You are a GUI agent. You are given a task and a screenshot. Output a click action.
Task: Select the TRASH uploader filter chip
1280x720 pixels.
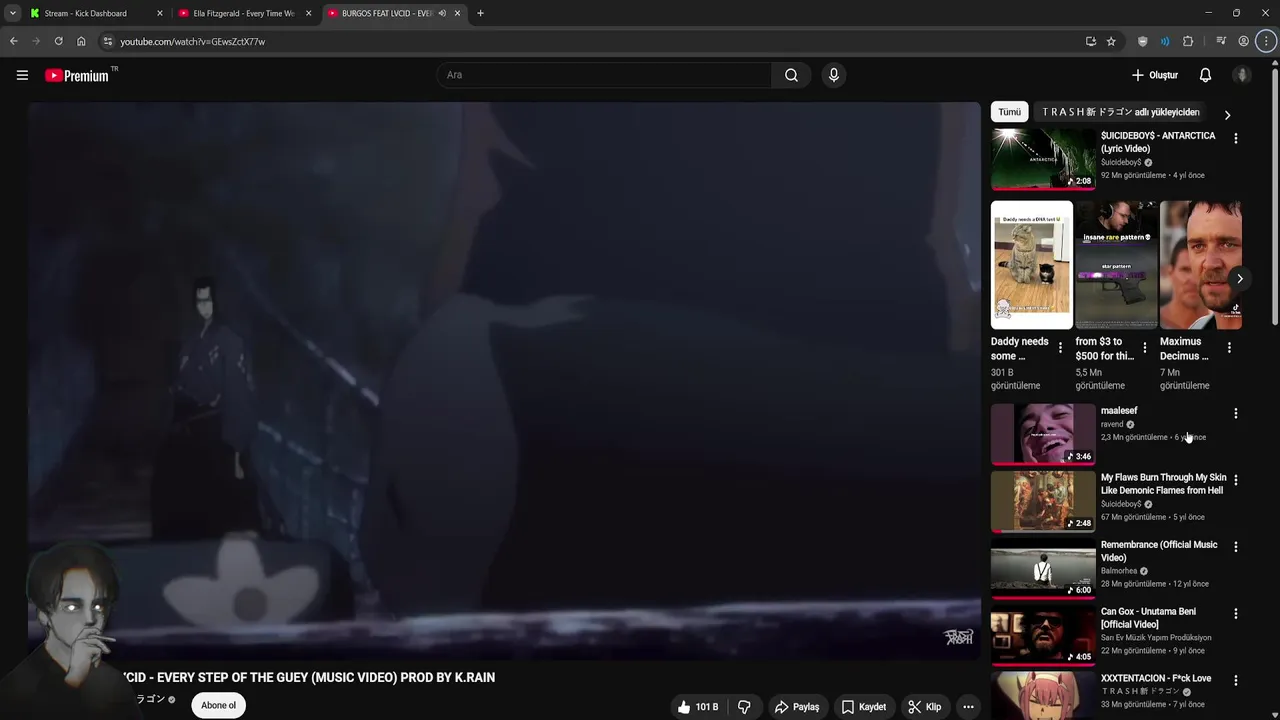coord(1120,112)
